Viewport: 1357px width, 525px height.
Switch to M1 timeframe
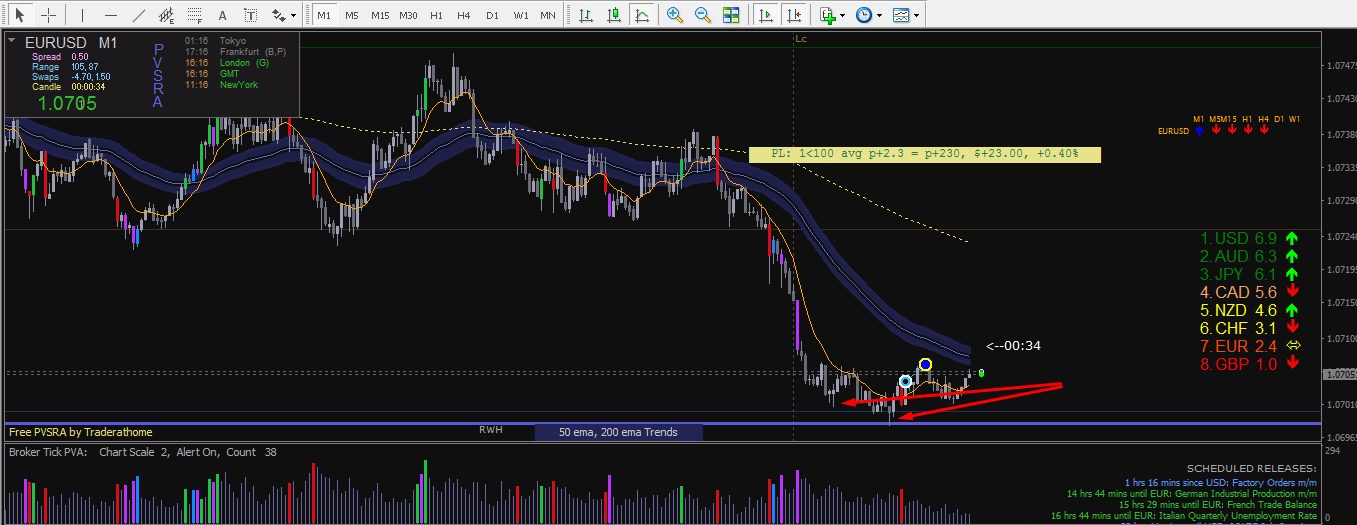click(323, 15)
